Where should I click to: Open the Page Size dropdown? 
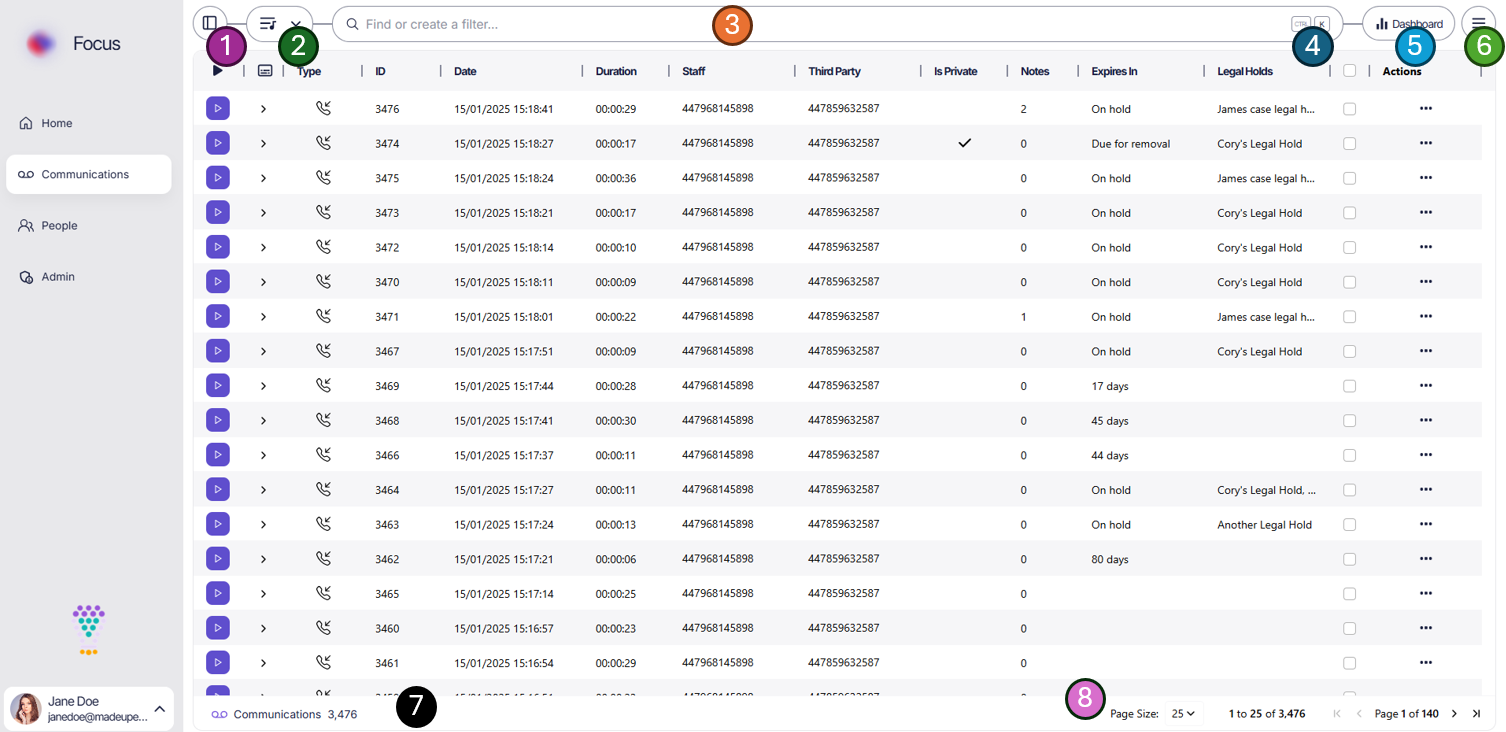pyautogui.click(x=1183, y=714)
